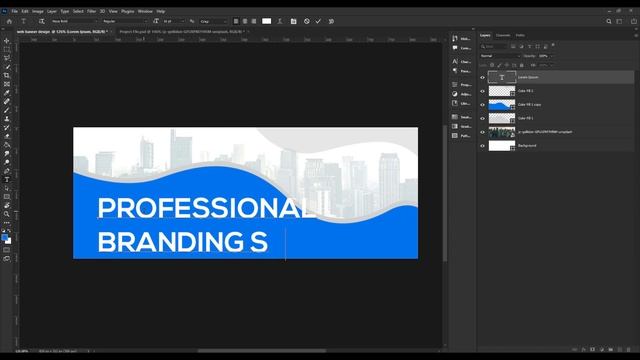Click the blue foreground color swatch
640x360 pixels.
point(4,238)
